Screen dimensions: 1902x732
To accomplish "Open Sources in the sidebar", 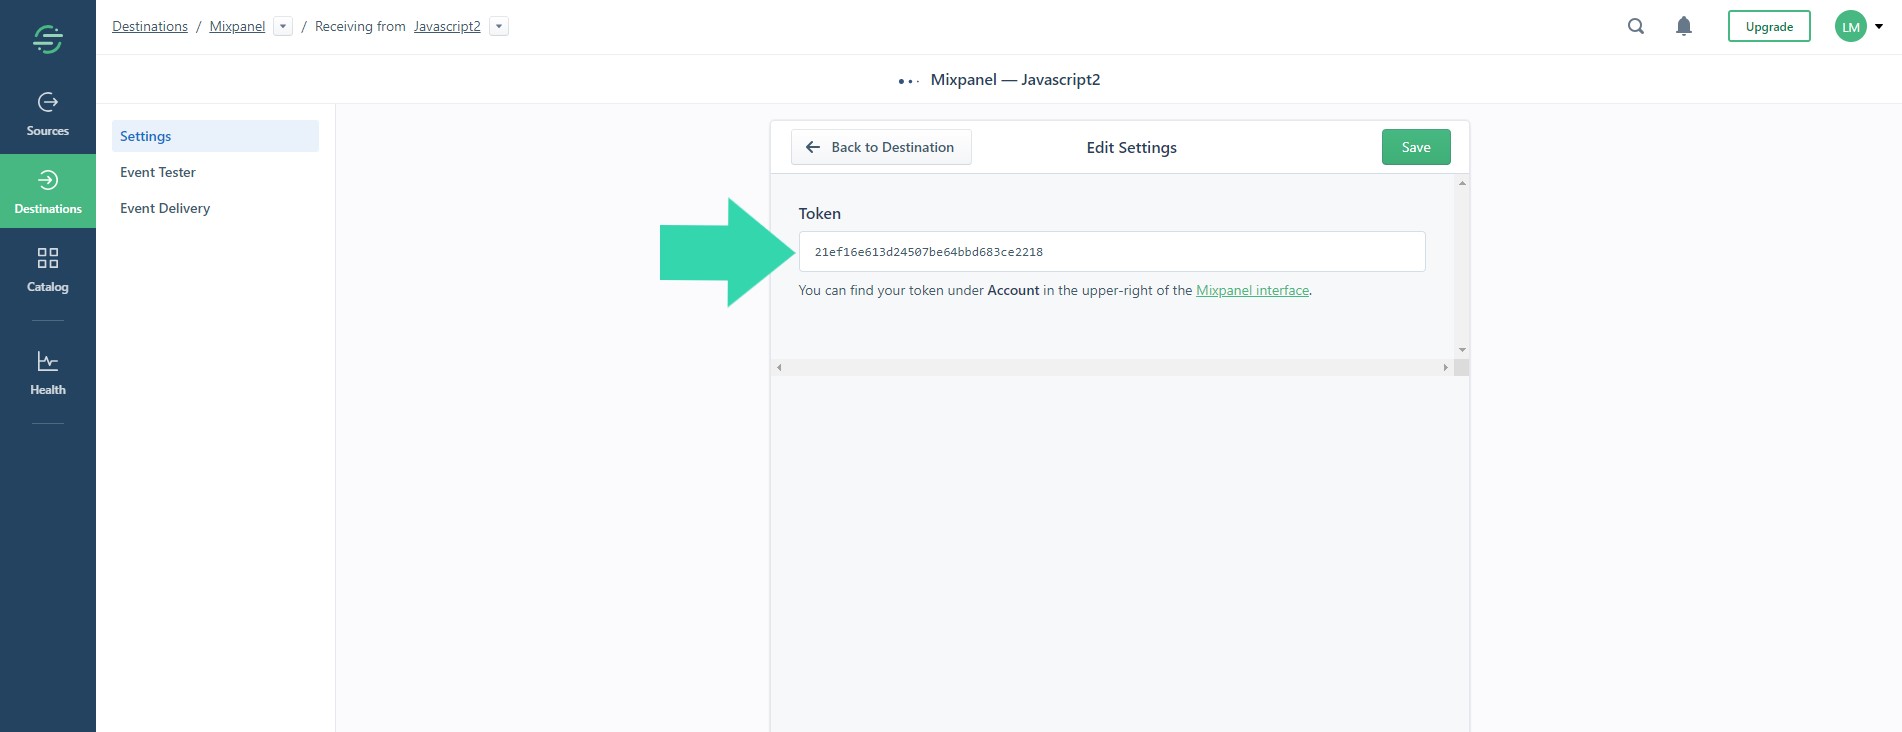I will click(x=48, y=115).
